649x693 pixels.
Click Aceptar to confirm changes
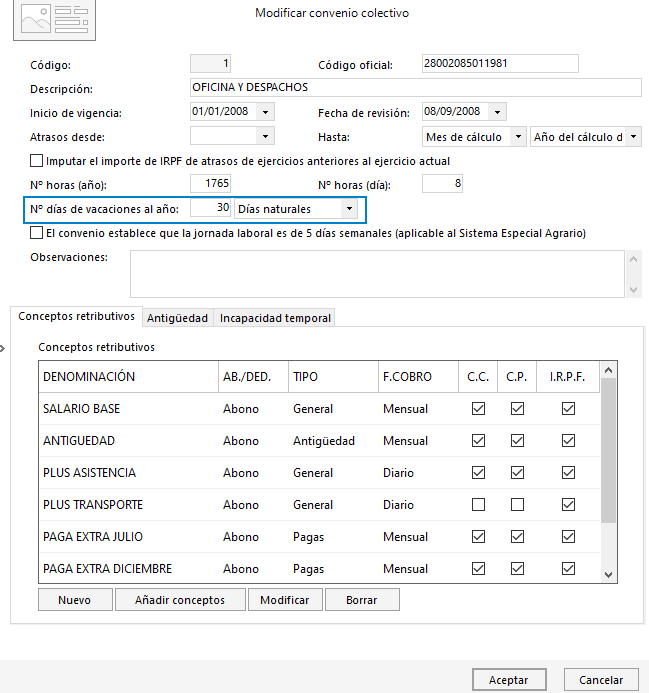[509, 679]
